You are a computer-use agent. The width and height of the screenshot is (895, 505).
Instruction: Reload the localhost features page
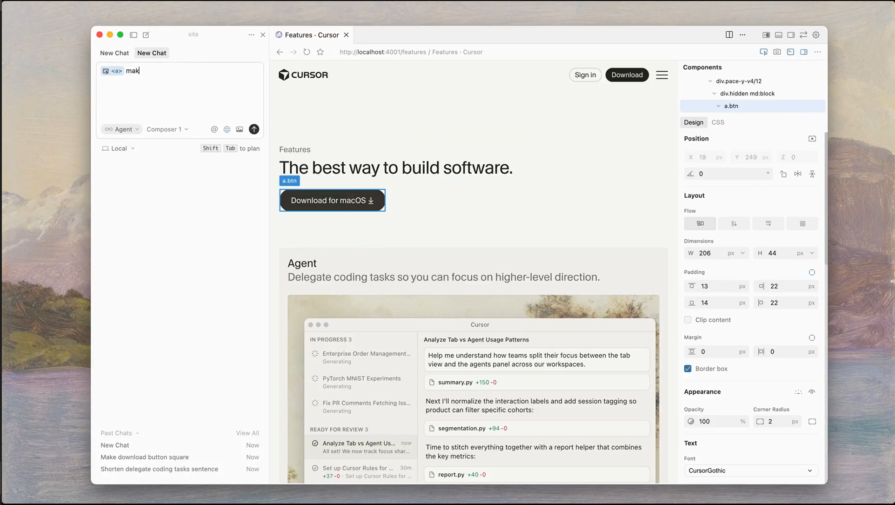pyautogui.click(x=307, y=52)
